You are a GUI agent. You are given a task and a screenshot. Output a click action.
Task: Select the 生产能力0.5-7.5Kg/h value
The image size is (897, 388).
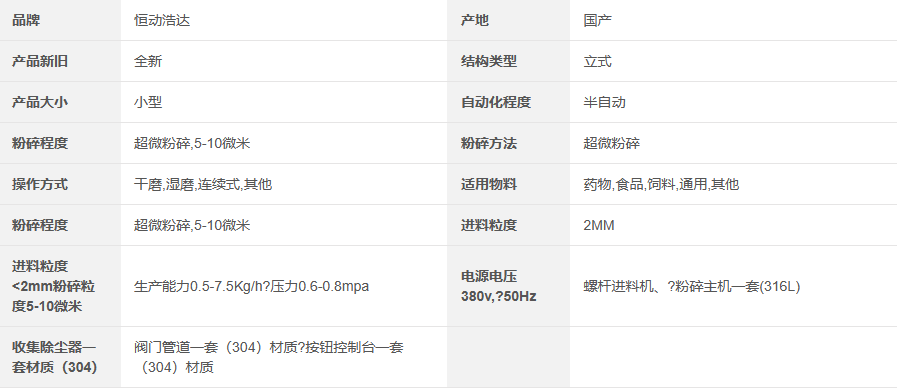pos(252,286)
